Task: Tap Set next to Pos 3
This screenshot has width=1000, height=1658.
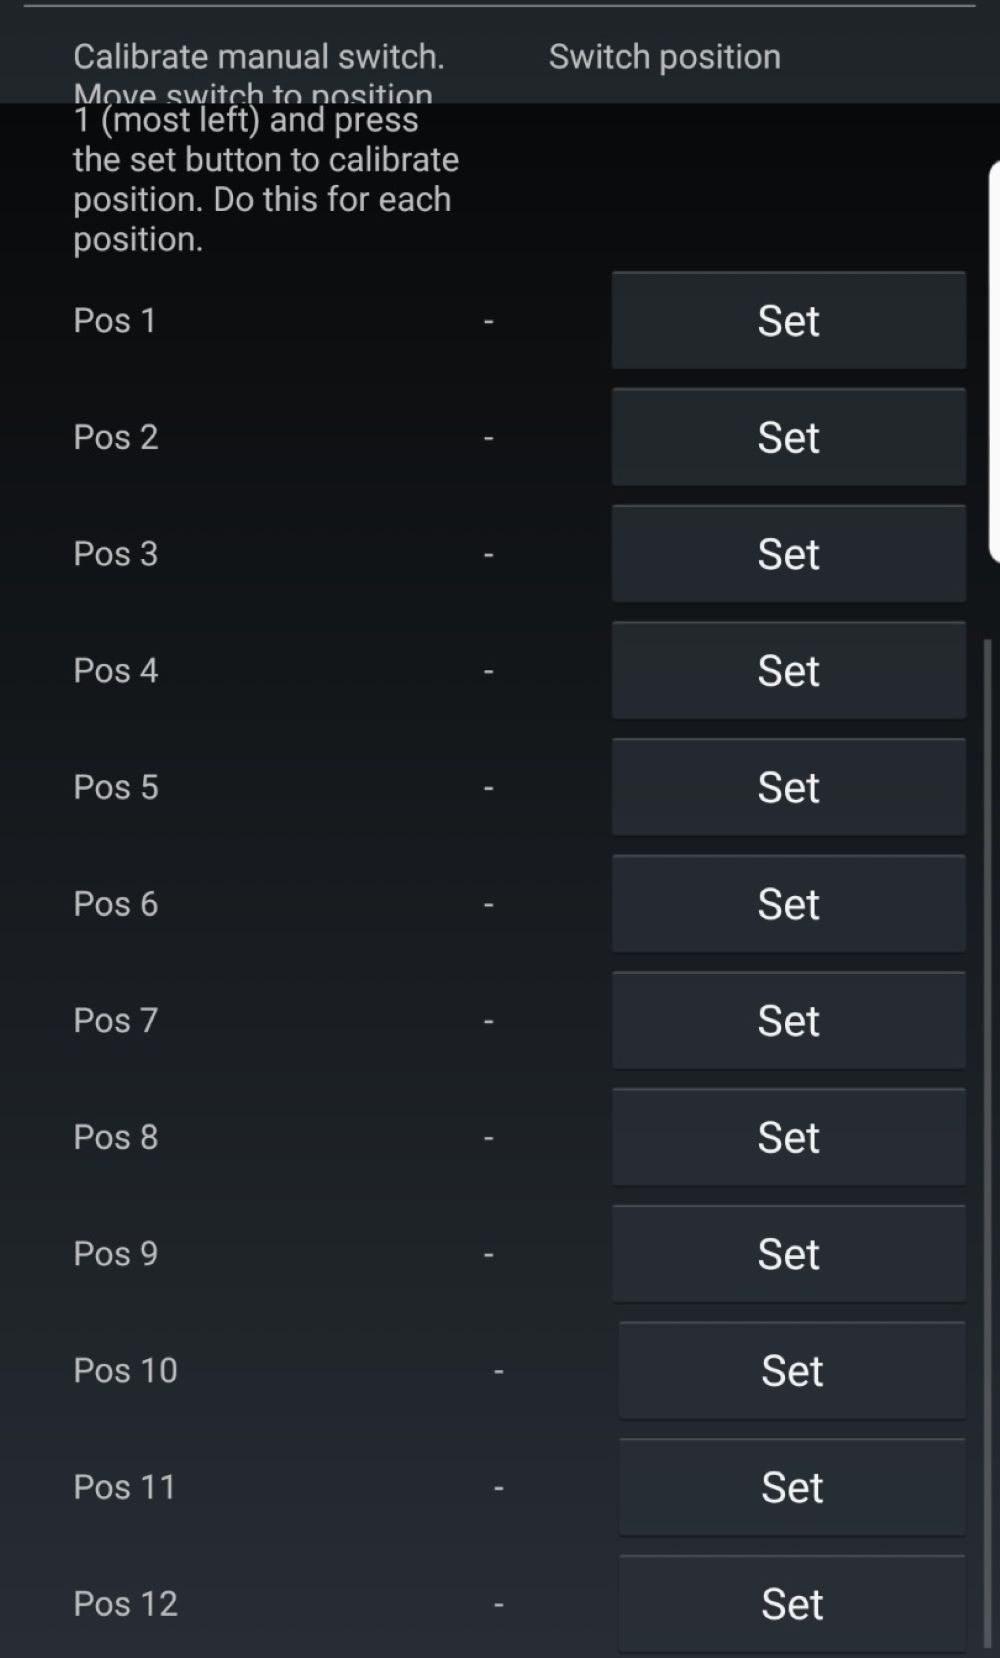Action: click(788, 554)
